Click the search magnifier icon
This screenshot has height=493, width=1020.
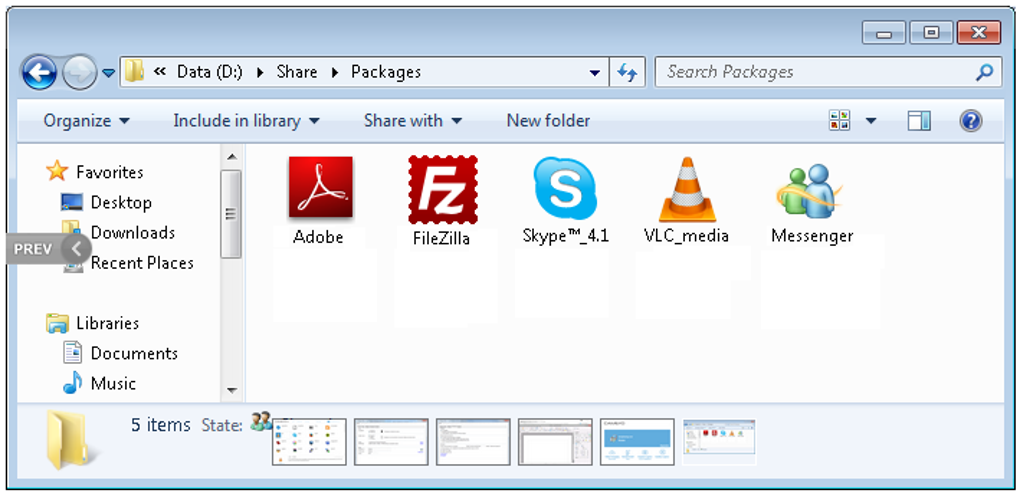[x=984, y=72]
